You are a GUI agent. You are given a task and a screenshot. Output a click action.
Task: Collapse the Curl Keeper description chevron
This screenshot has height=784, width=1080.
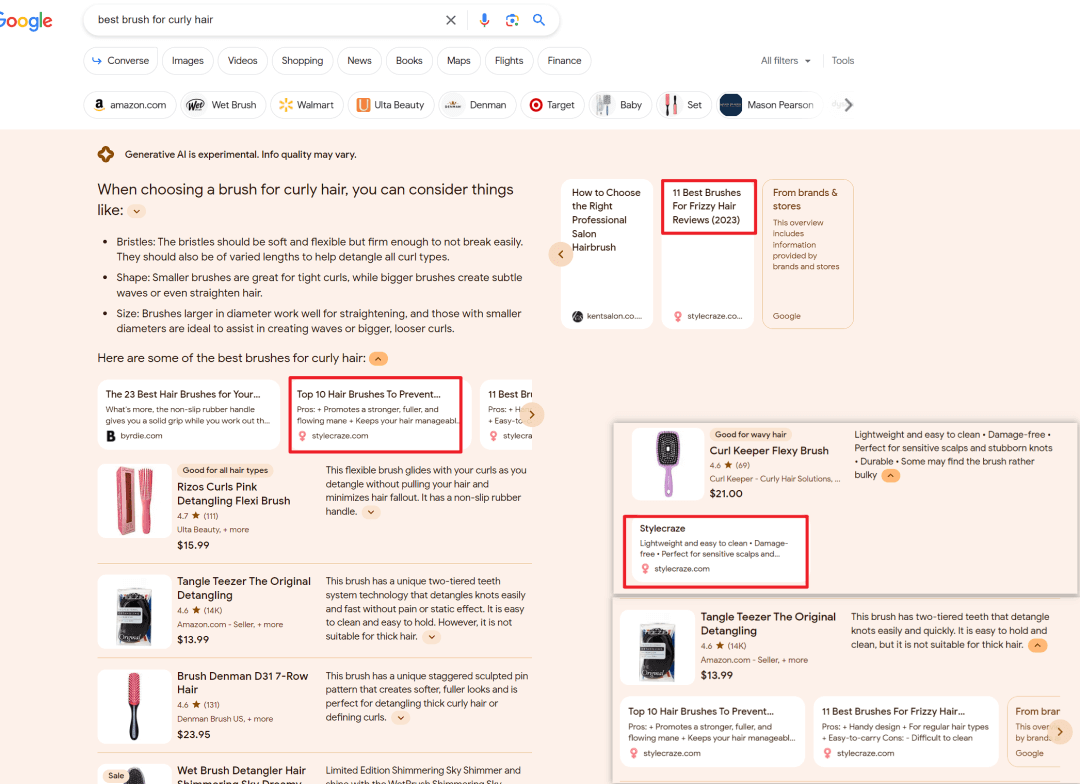(891, 475)
